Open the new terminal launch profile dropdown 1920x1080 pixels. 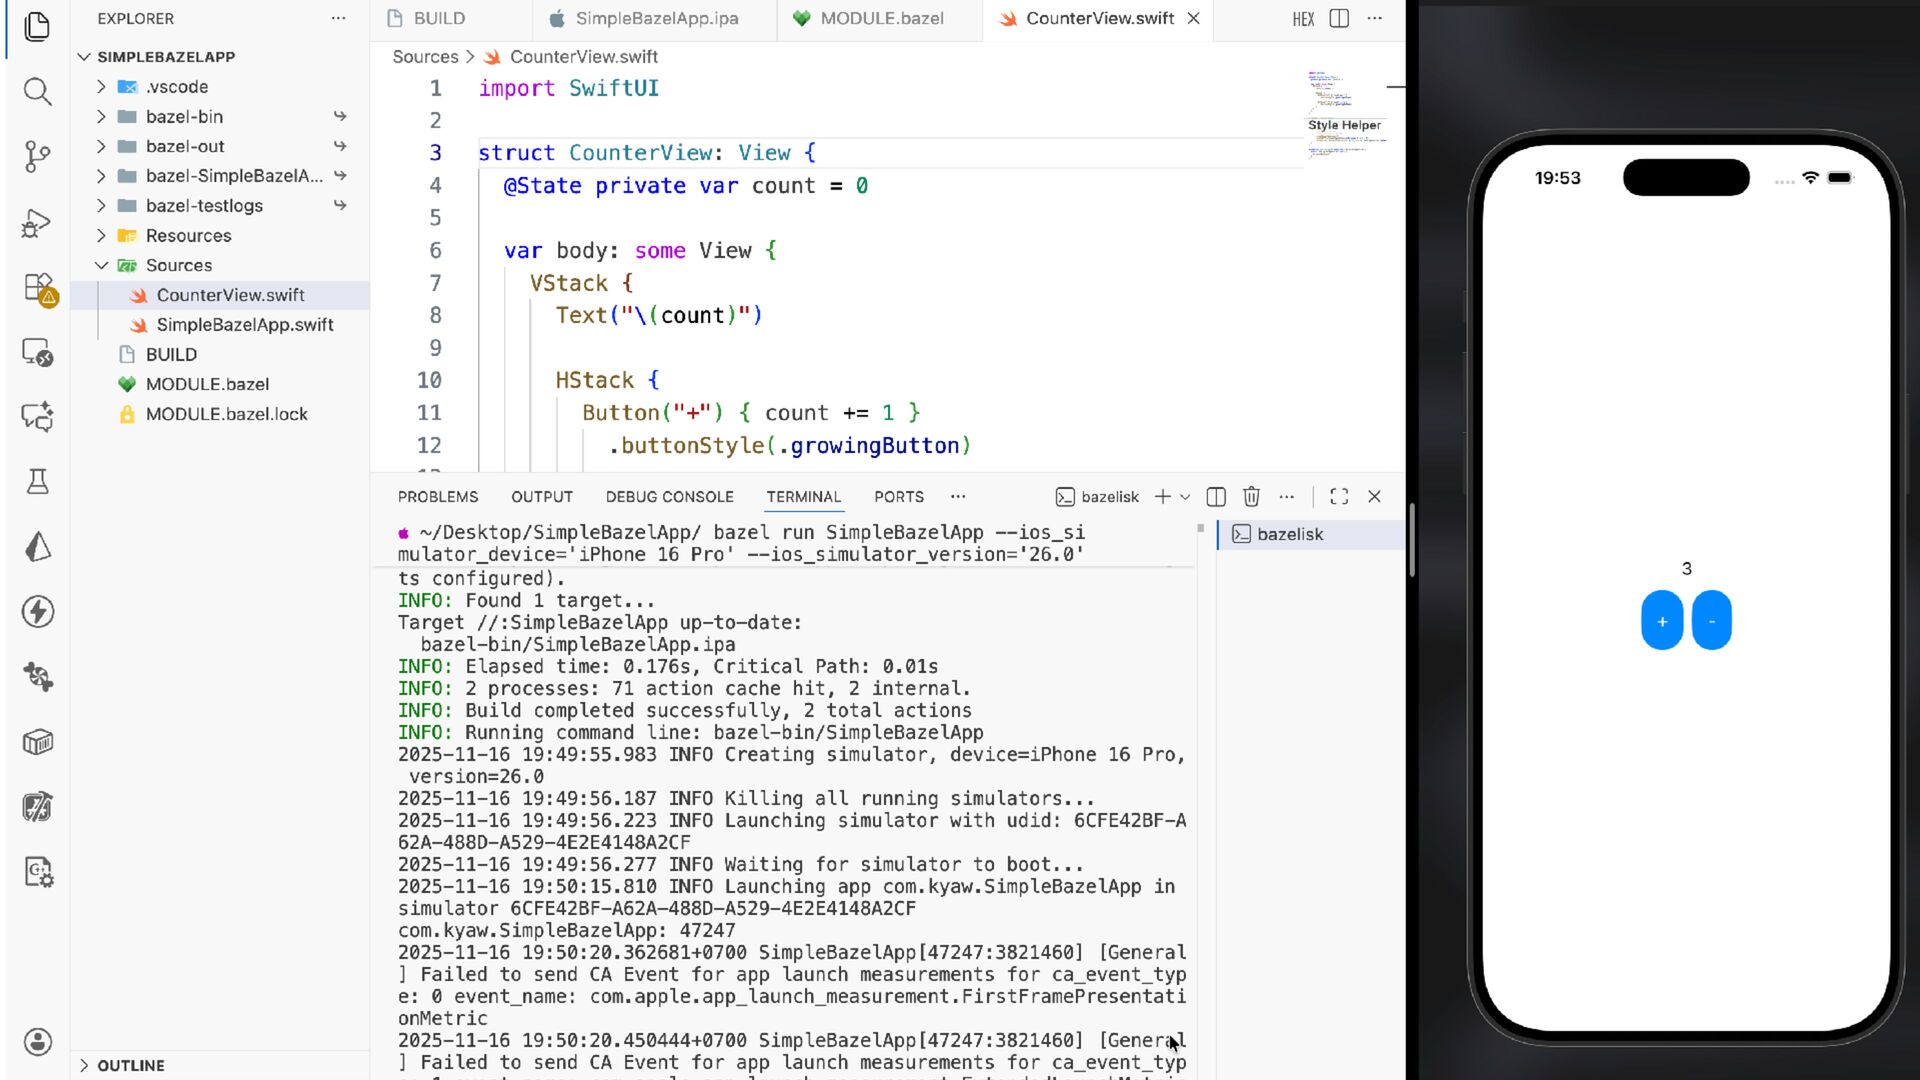pyautogui.click(x=1185, y=497)
